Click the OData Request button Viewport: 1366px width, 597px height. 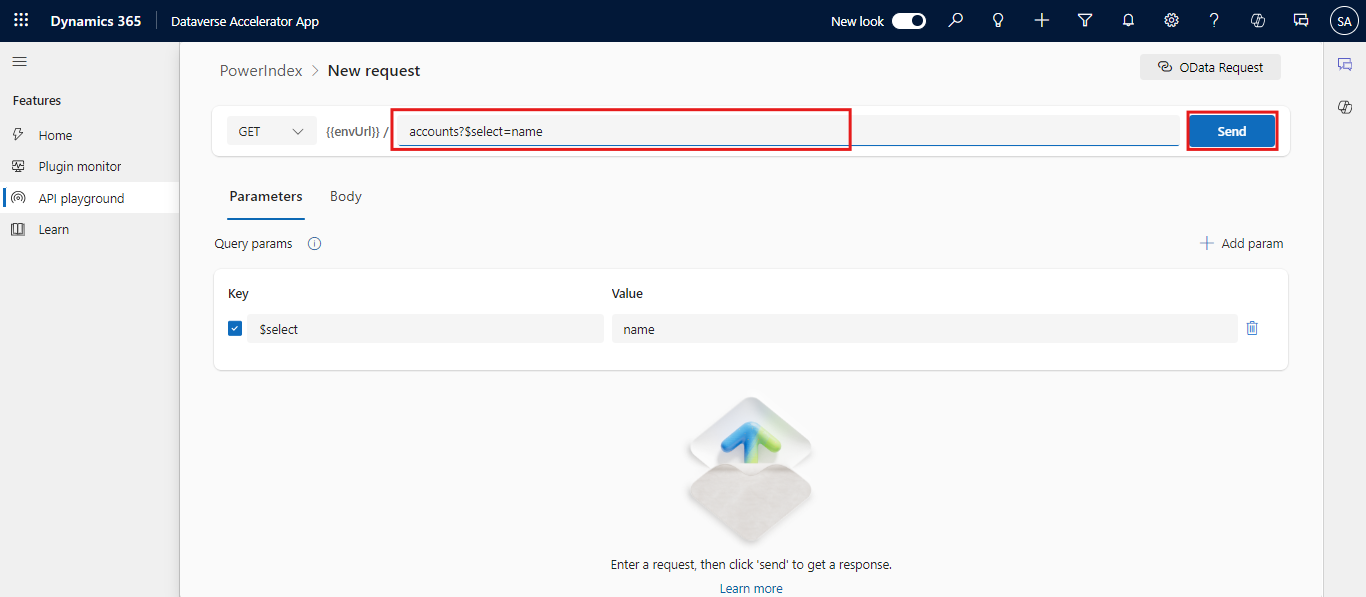(1210, 68)
